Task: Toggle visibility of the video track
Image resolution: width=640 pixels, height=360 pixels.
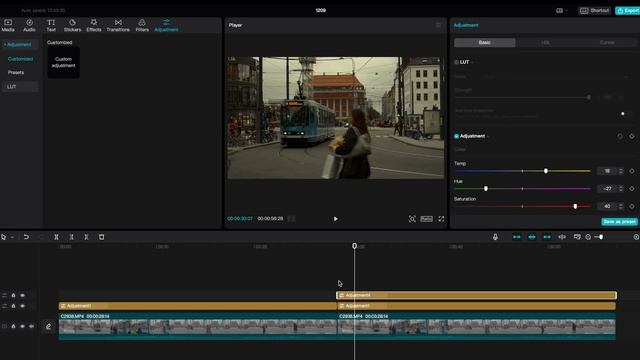Action: (x=22, y=327)
